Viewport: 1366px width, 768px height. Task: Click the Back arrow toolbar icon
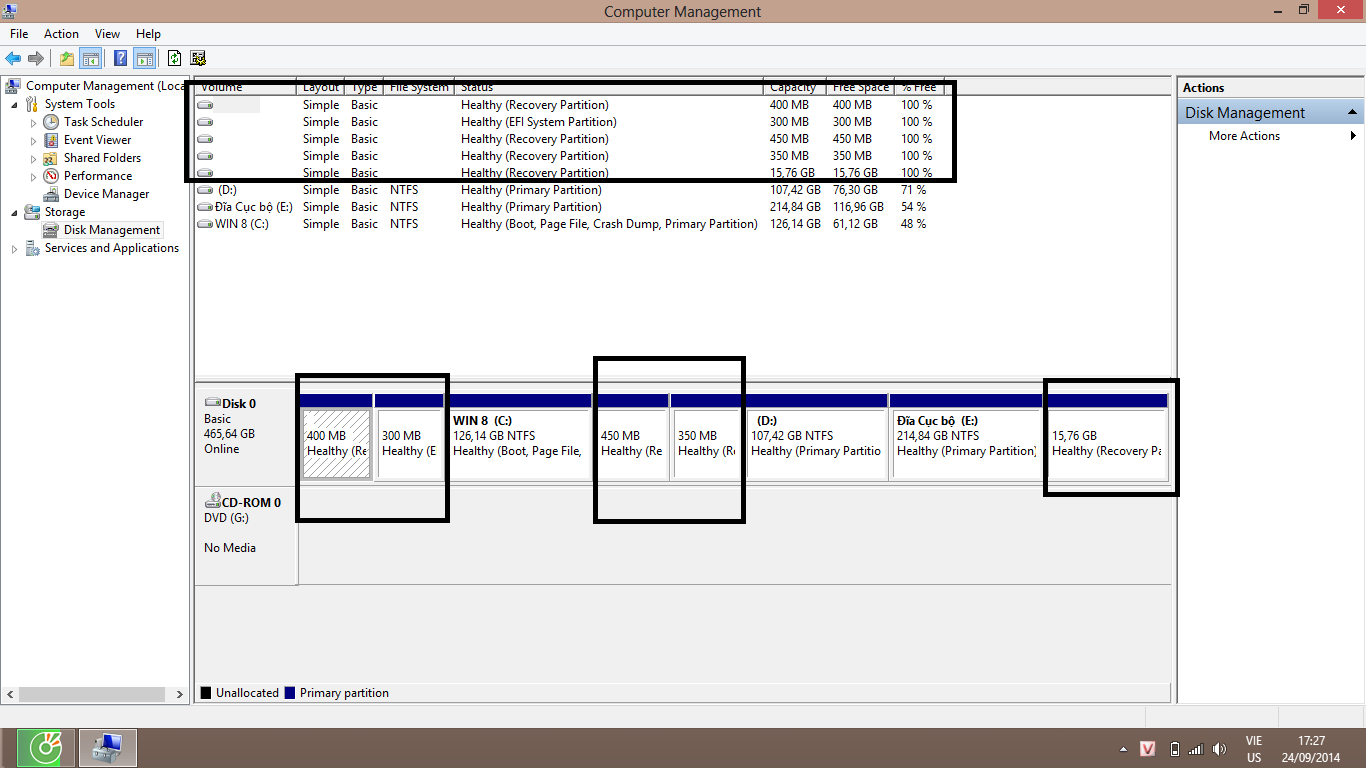pos(13,58)
